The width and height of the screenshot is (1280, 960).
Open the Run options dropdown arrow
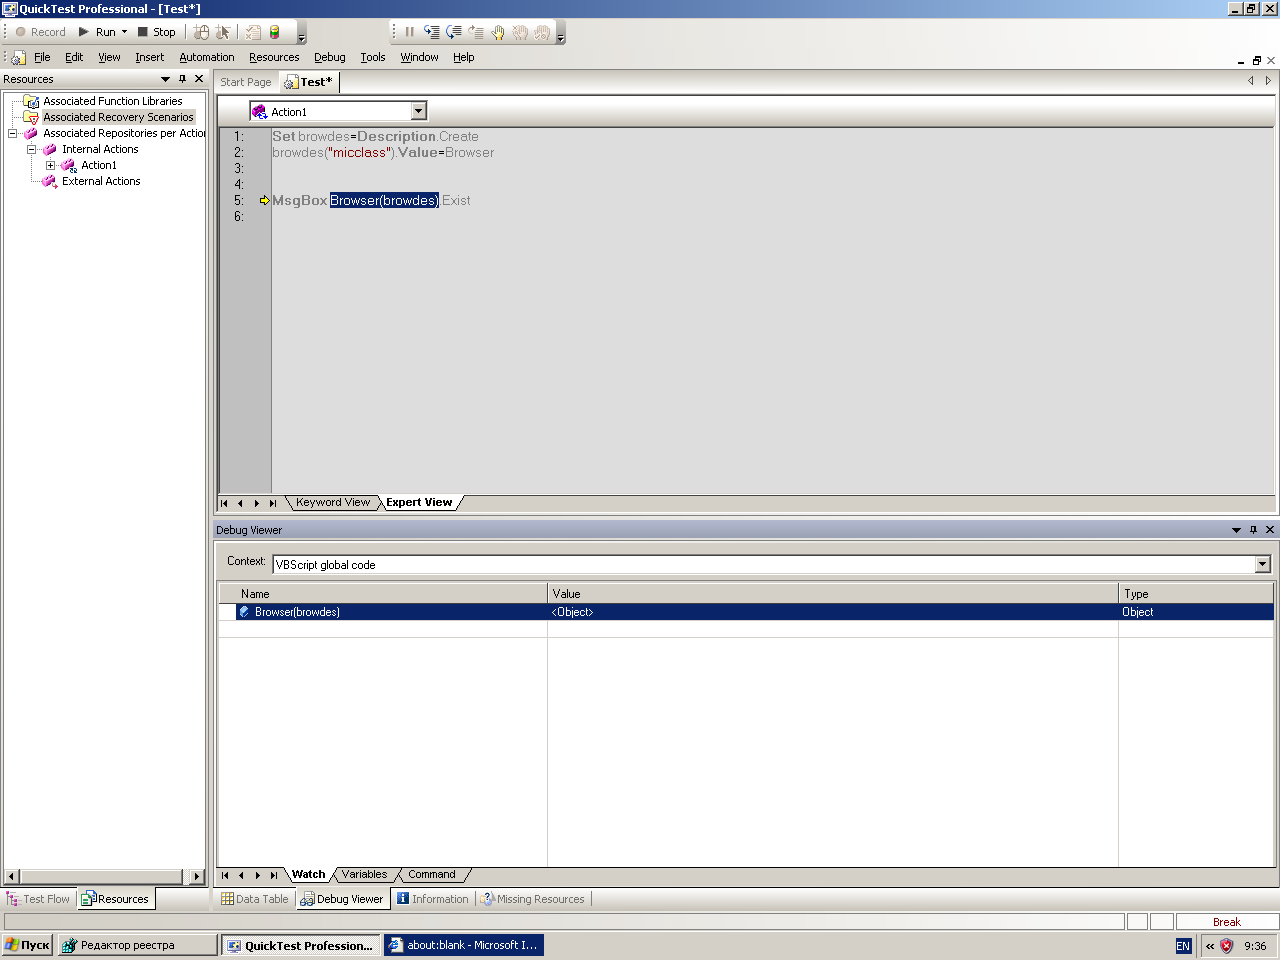tap(125, 32)
